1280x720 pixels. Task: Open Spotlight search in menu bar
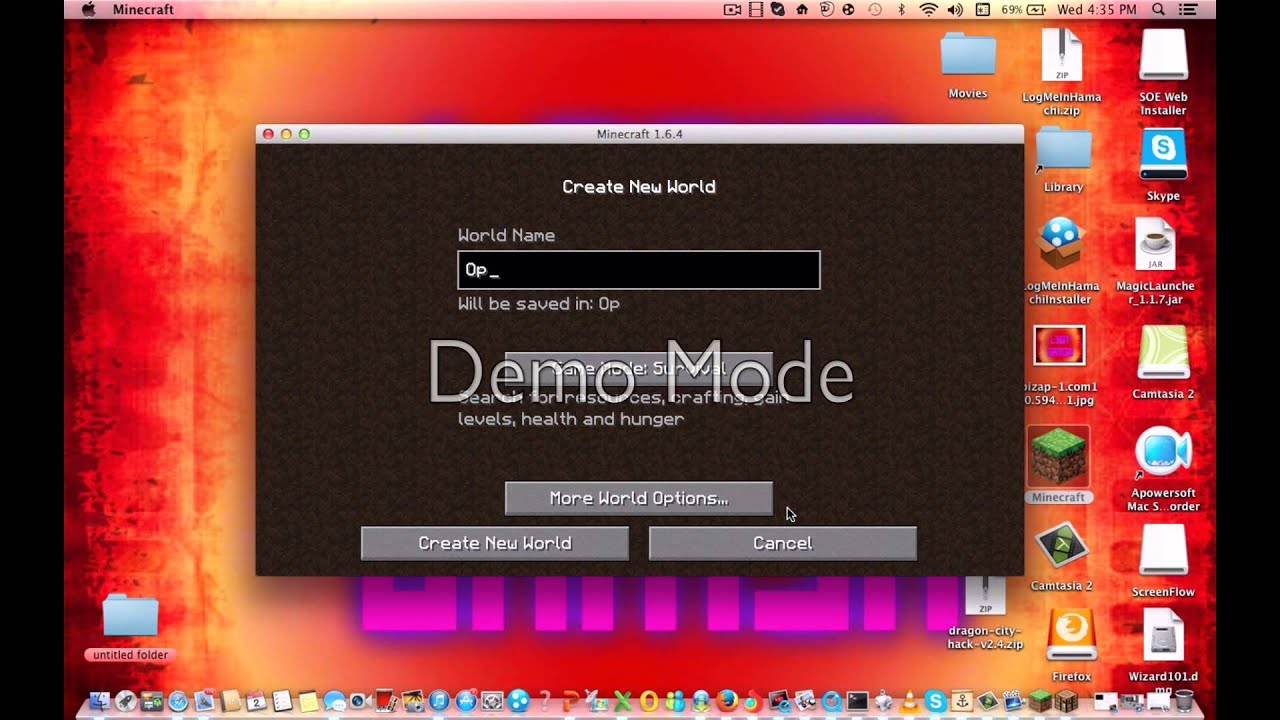[x=1158, y=9]
